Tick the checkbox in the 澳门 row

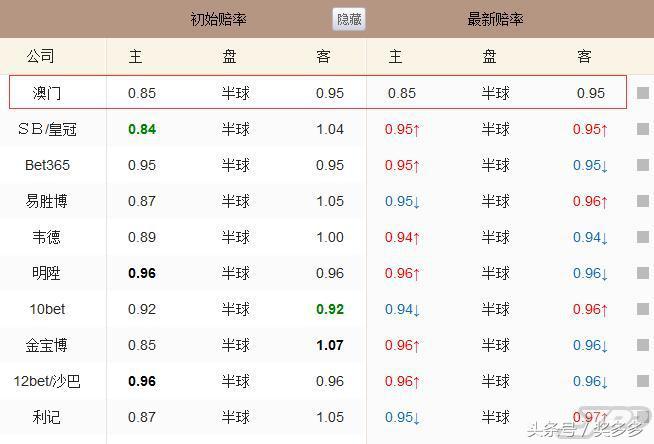[643, 93]
